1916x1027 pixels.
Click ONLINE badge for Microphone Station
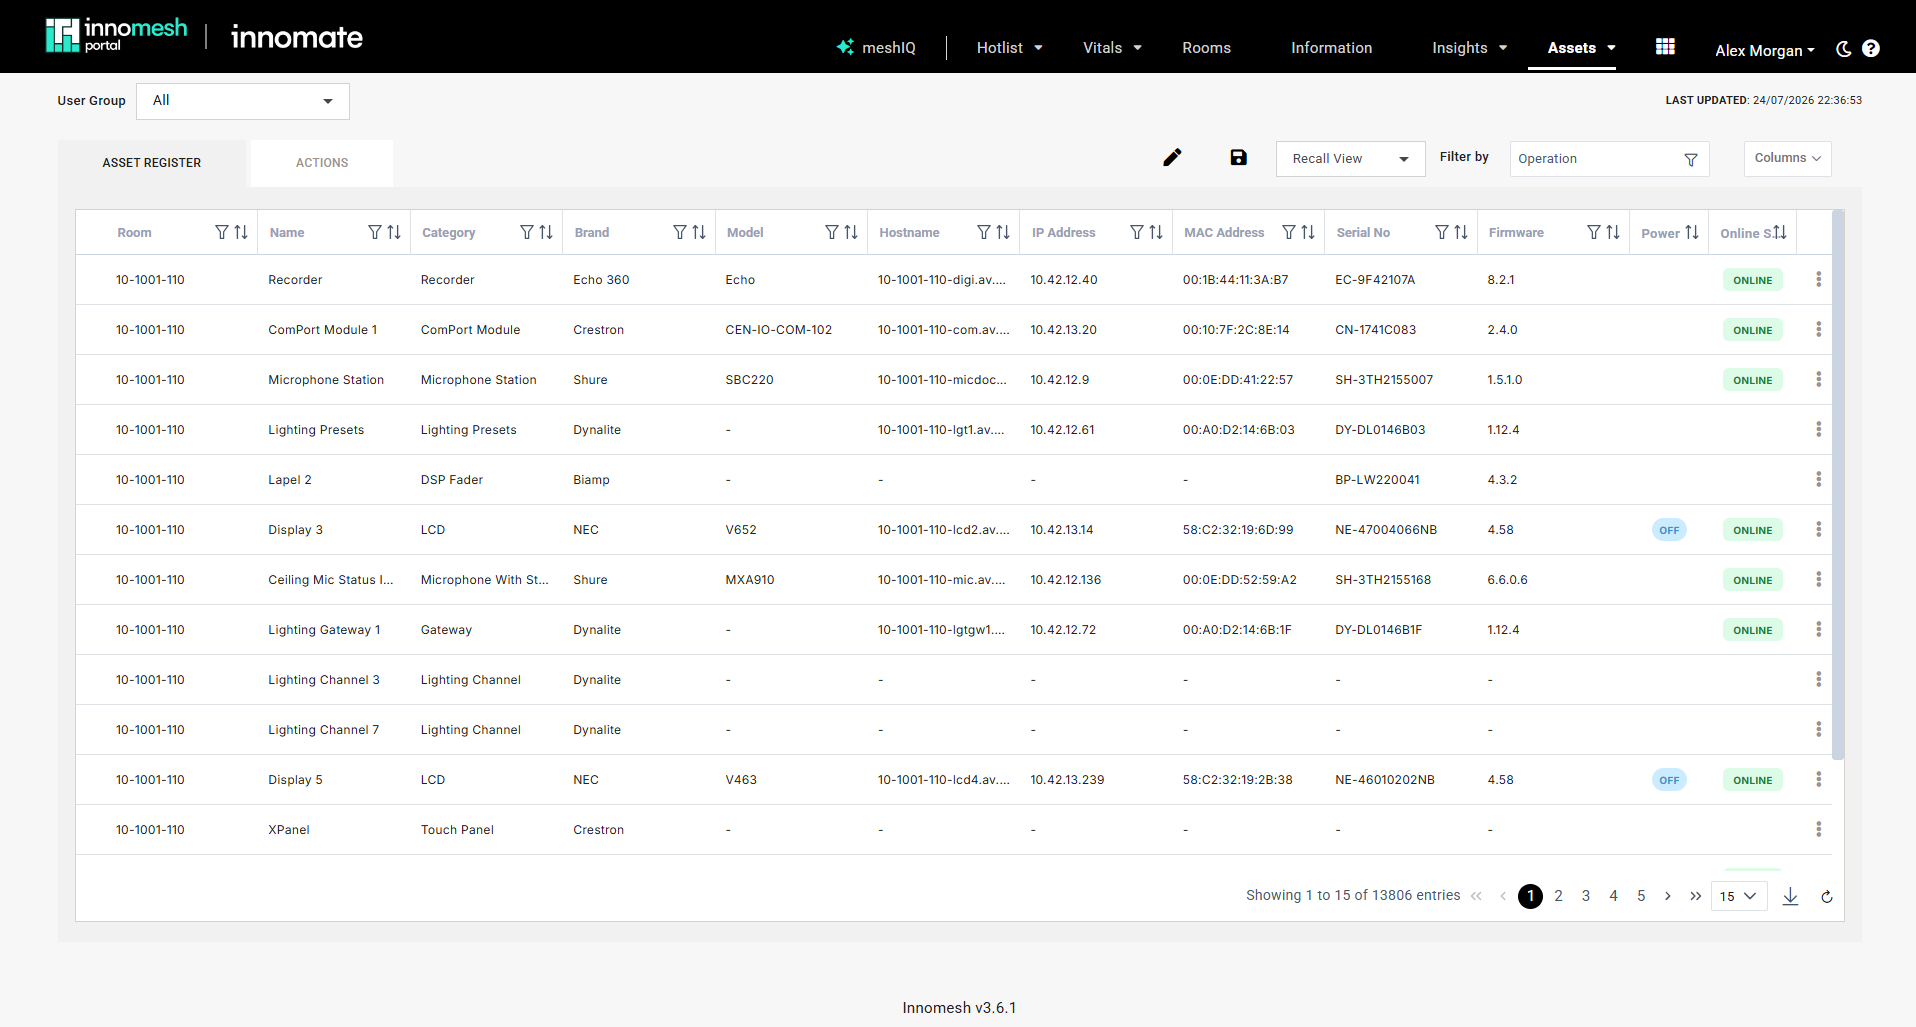point(1752,380)
